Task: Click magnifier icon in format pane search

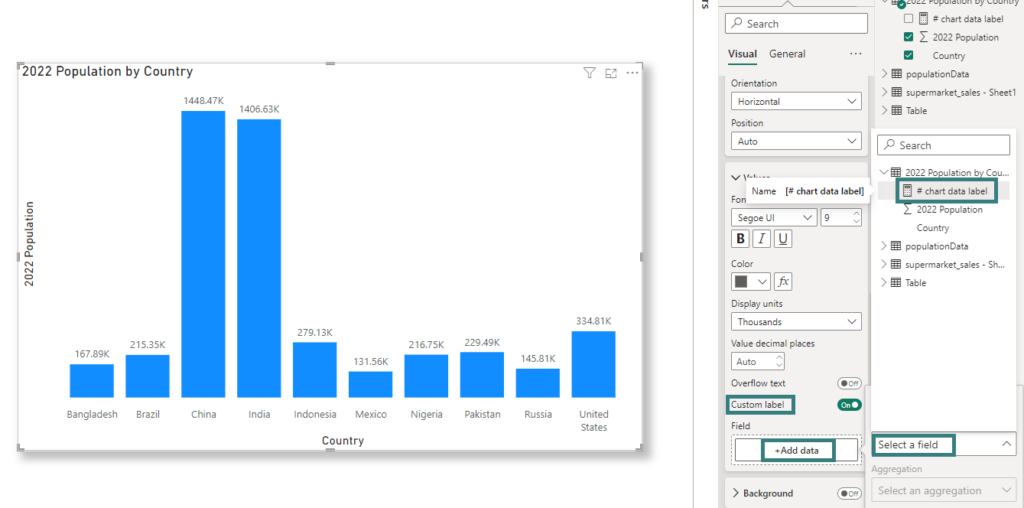Action: coord(737,24)
